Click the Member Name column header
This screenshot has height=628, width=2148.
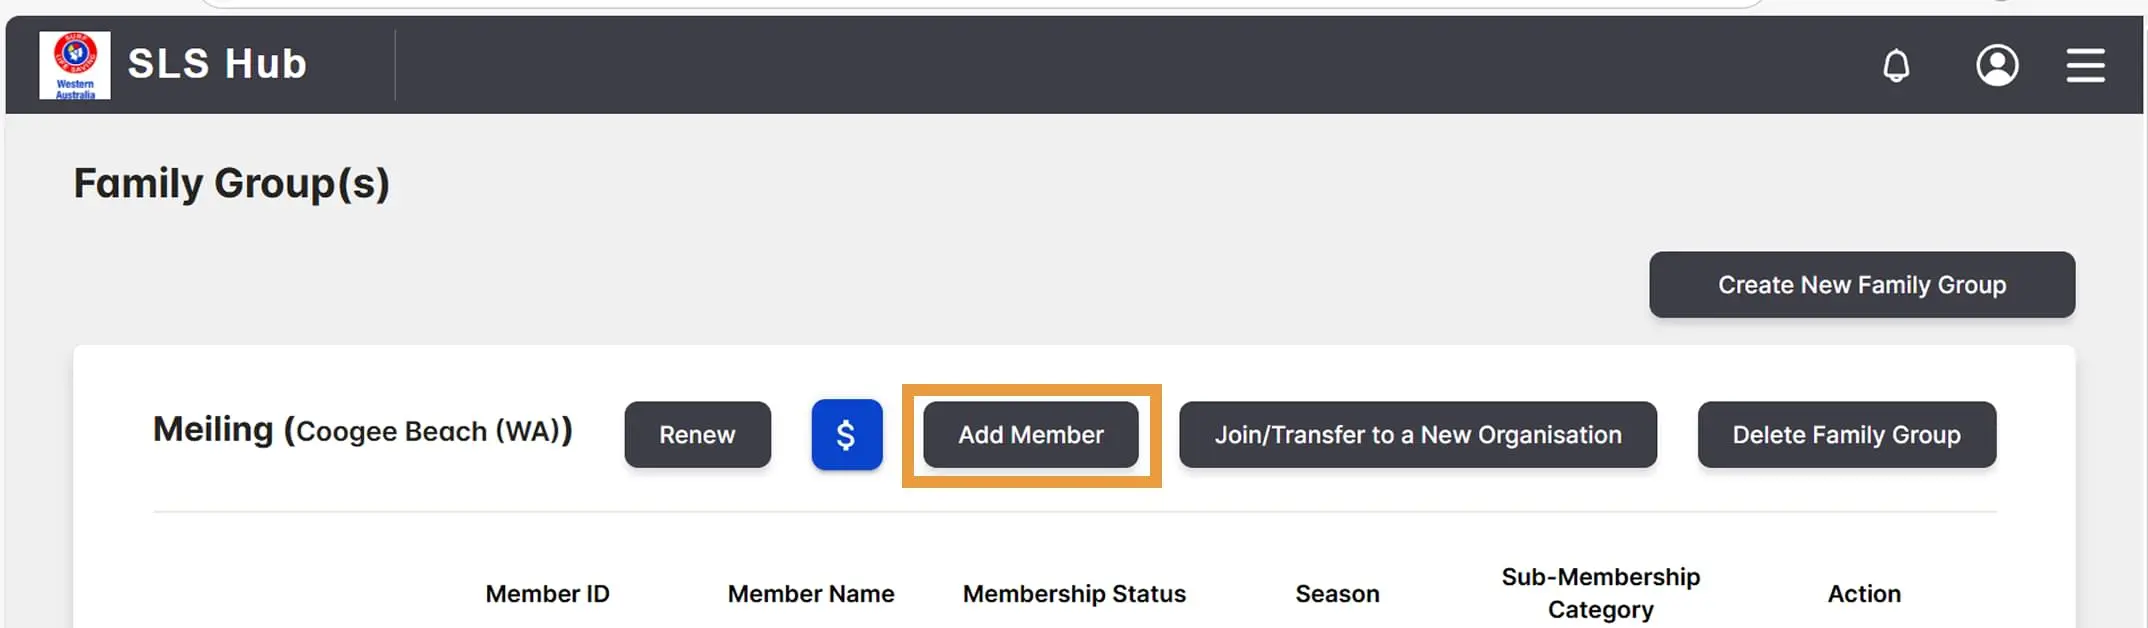[x=810, y=594]
